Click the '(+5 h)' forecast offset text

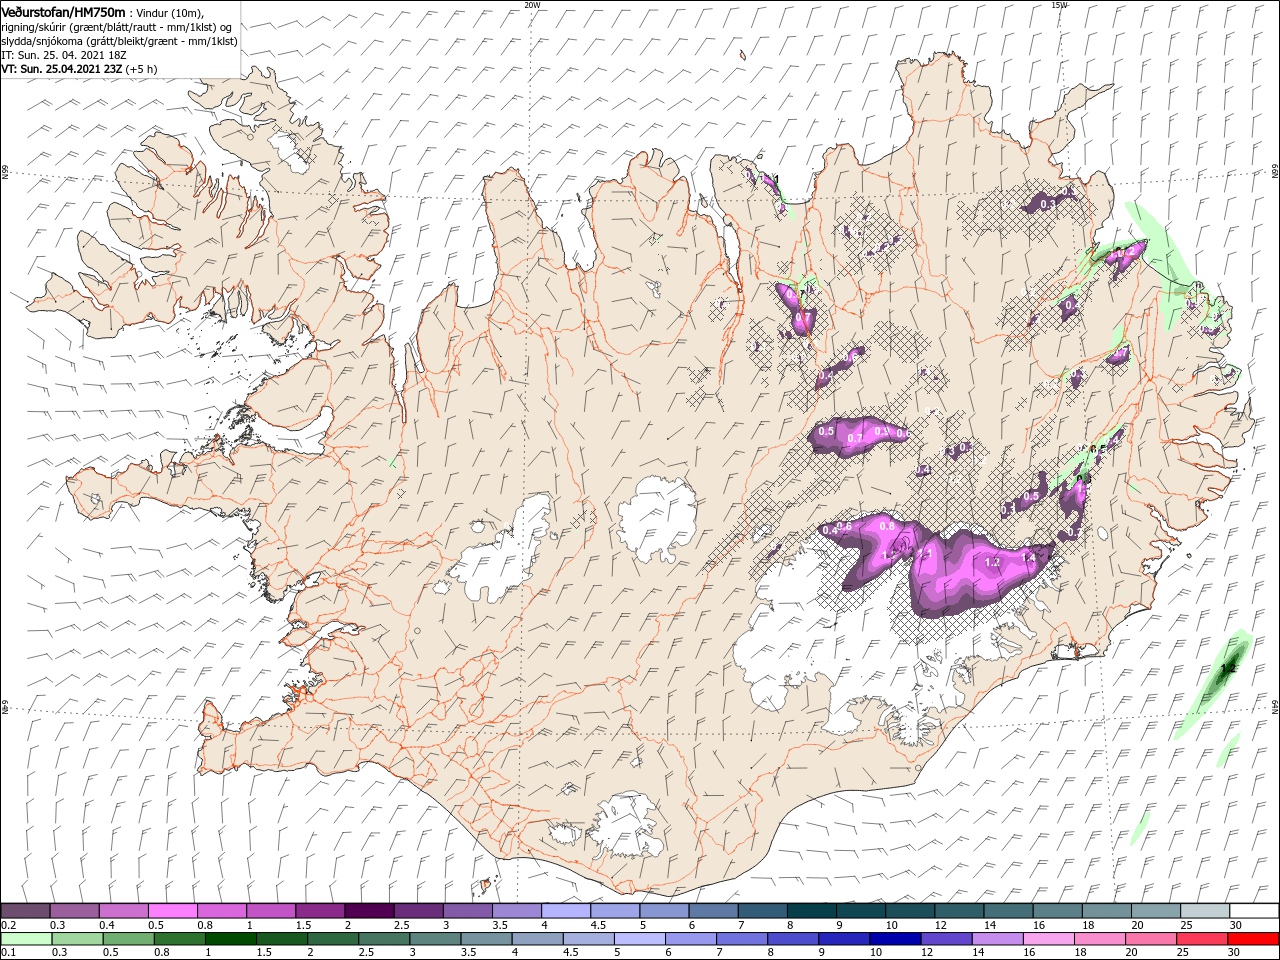(x=143, y=70)
